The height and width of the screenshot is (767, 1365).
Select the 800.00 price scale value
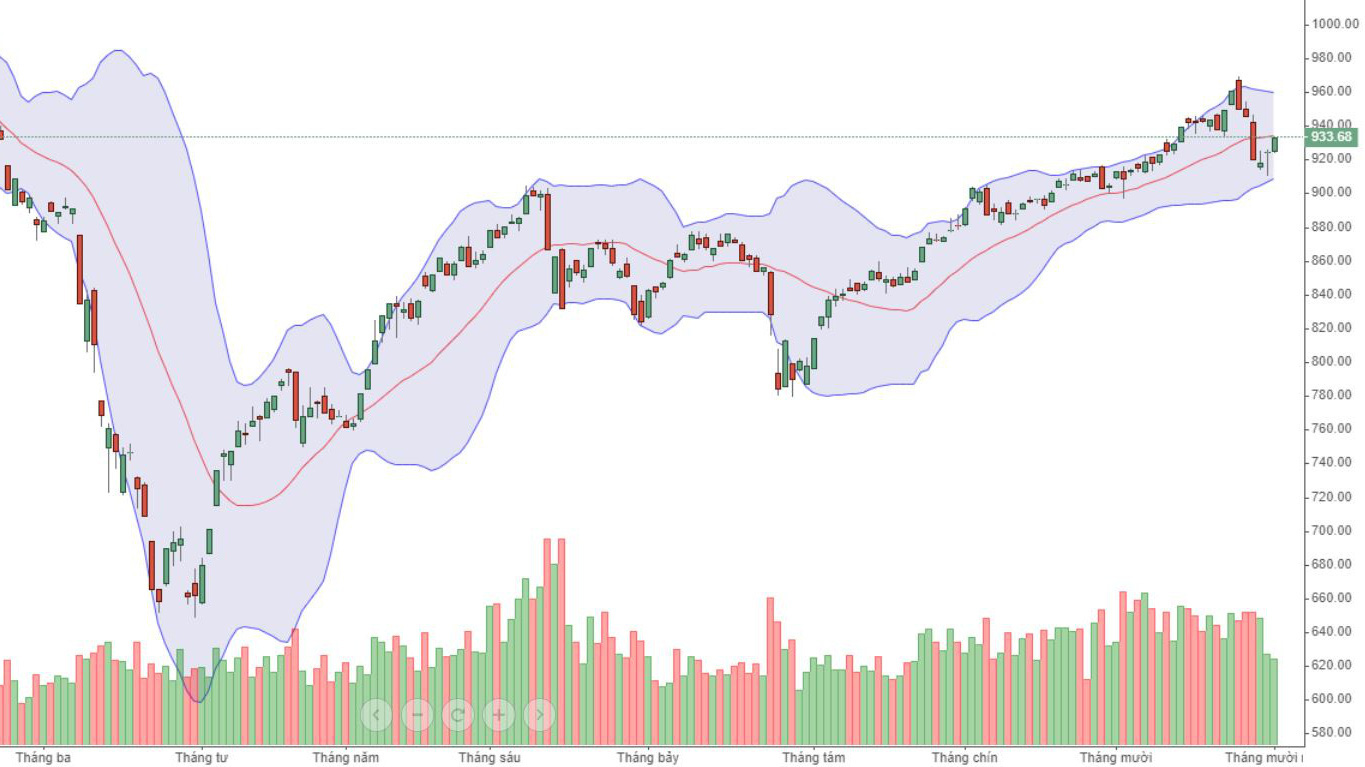click(x=1335, y=361)
